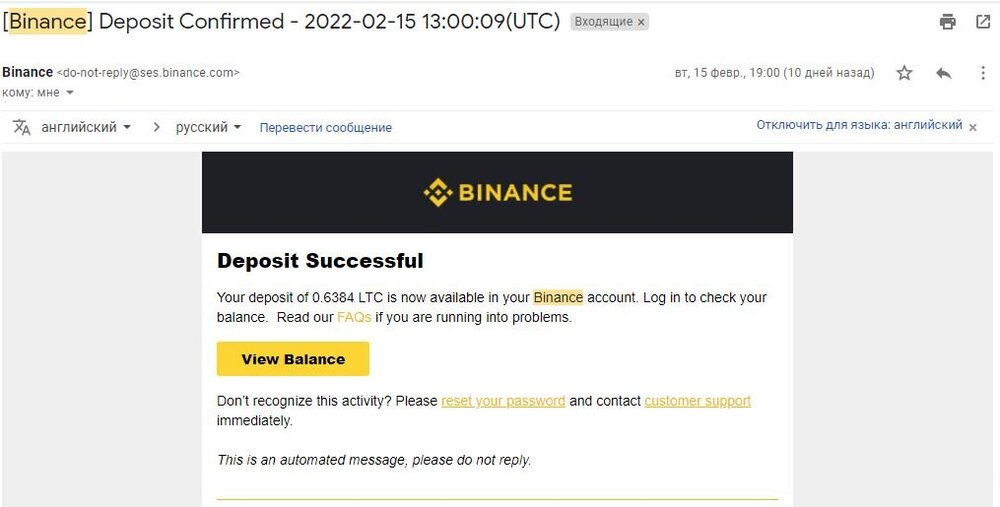Open the английский source language dropdown
Screen dimensions: 1000x507
coord(86,127)
